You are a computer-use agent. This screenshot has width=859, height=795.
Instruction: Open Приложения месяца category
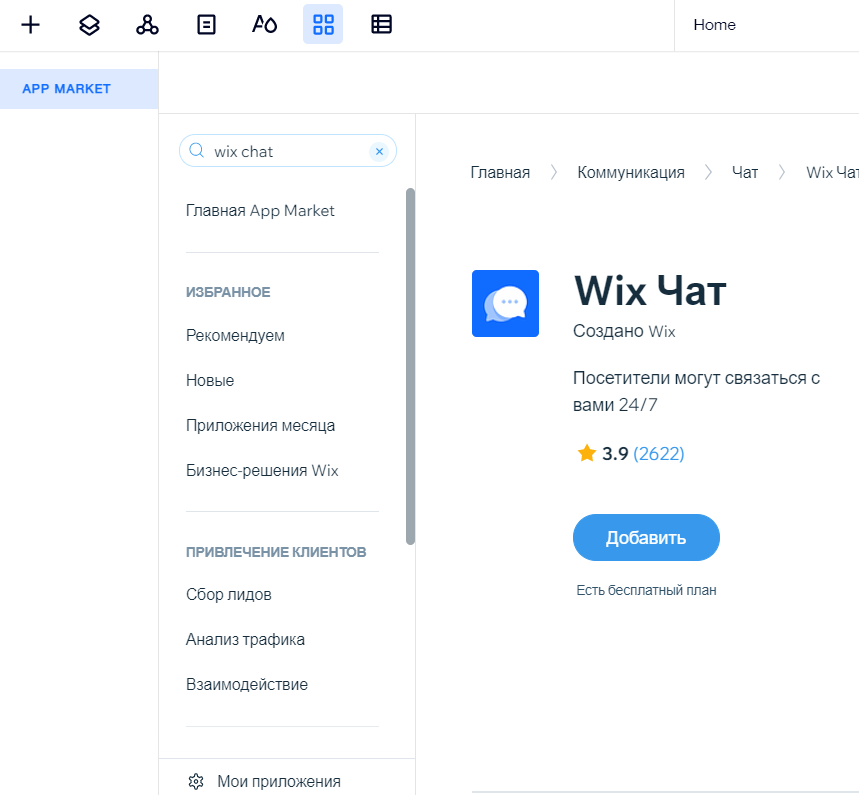[260, 425]
